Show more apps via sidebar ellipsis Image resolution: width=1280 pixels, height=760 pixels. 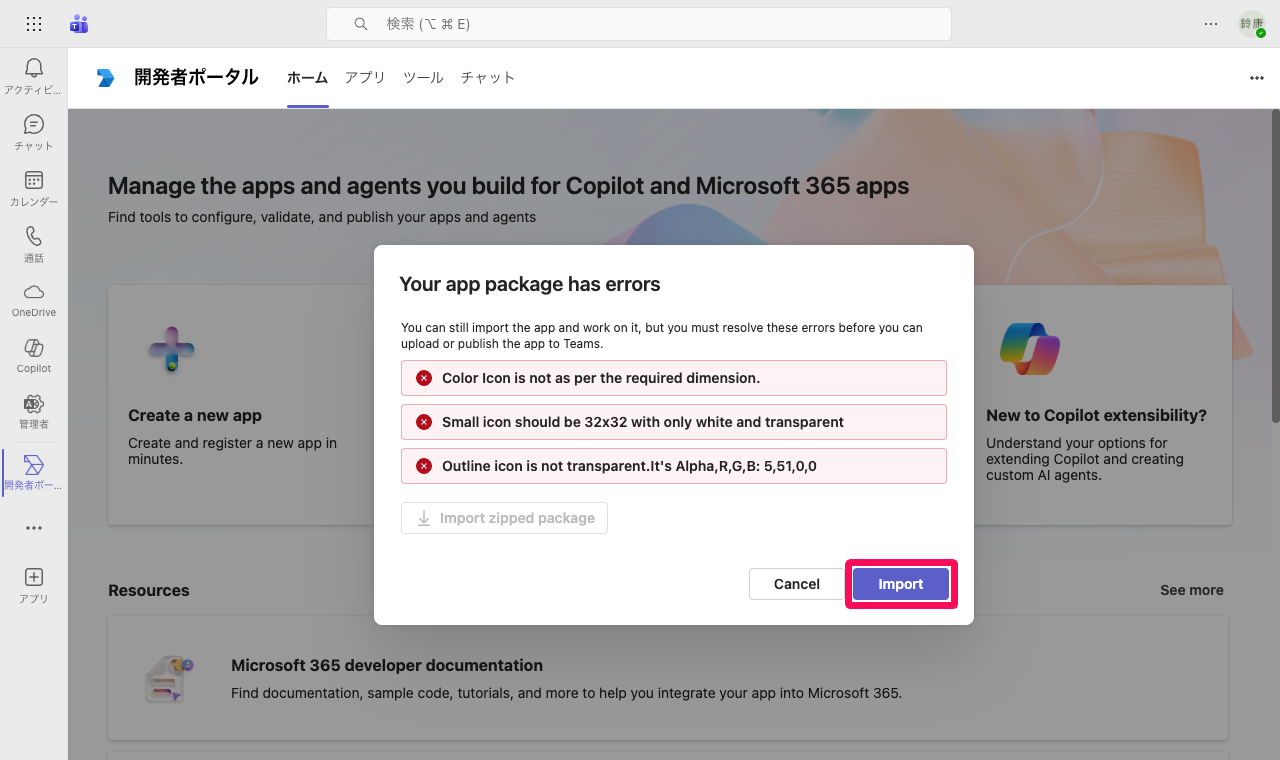point(34,528)
